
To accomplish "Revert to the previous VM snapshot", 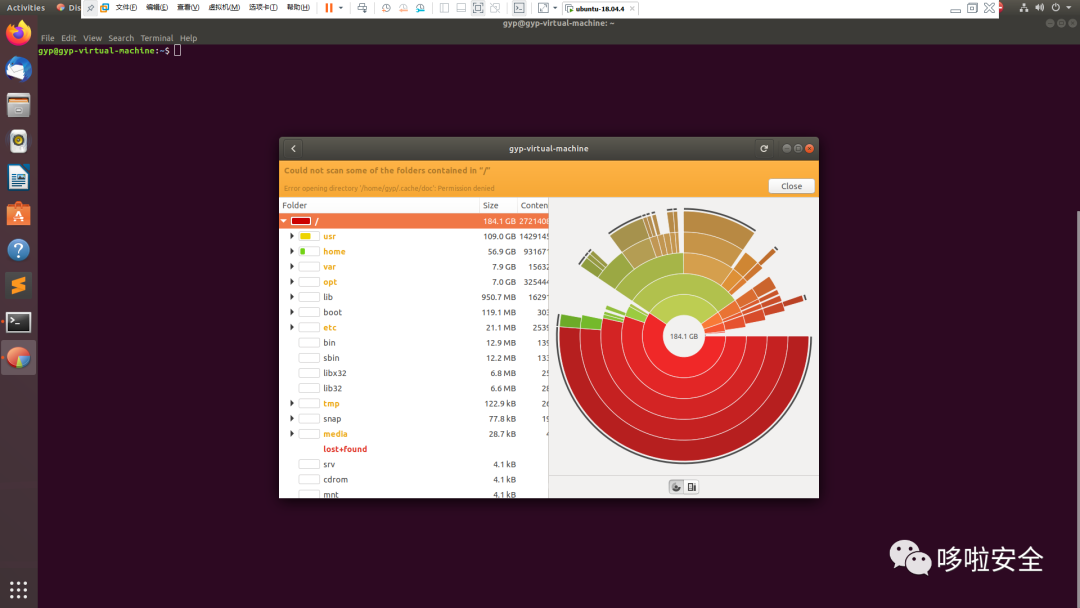I will pos(403,8).
